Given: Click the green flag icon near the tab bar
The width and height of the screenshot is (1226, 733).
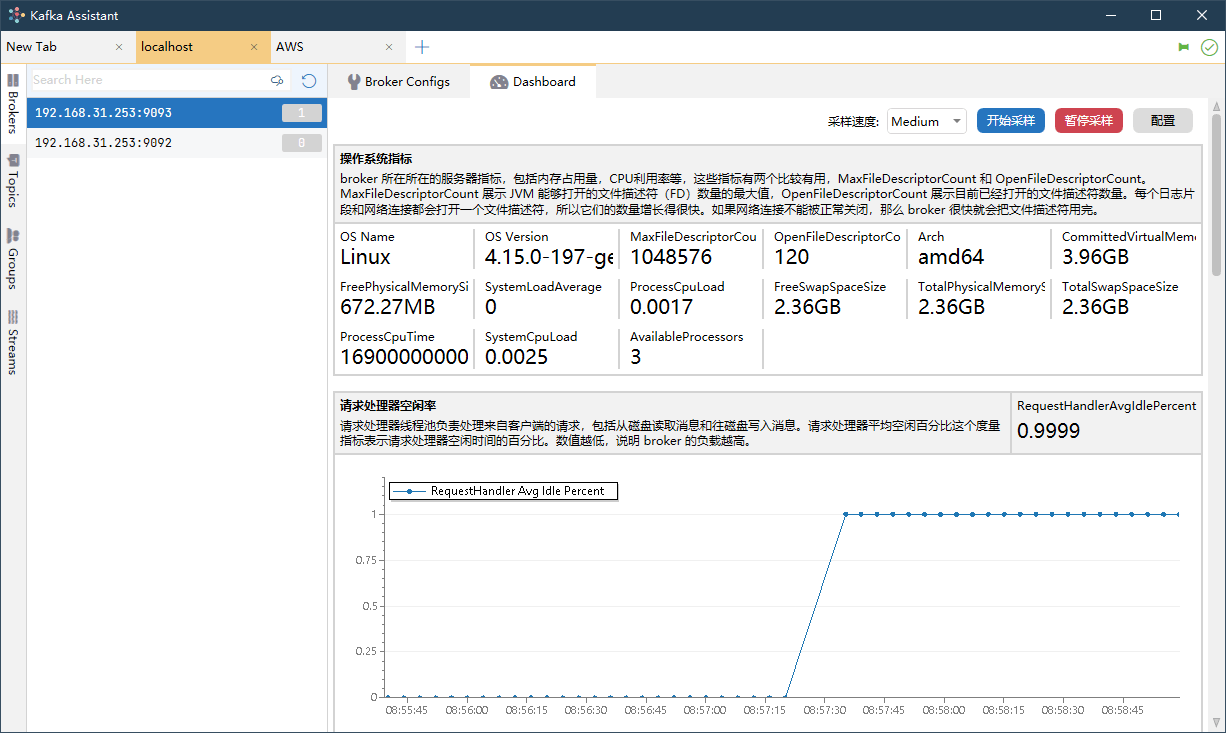Looking at the screenshot, I should (x=1183, y=46).
